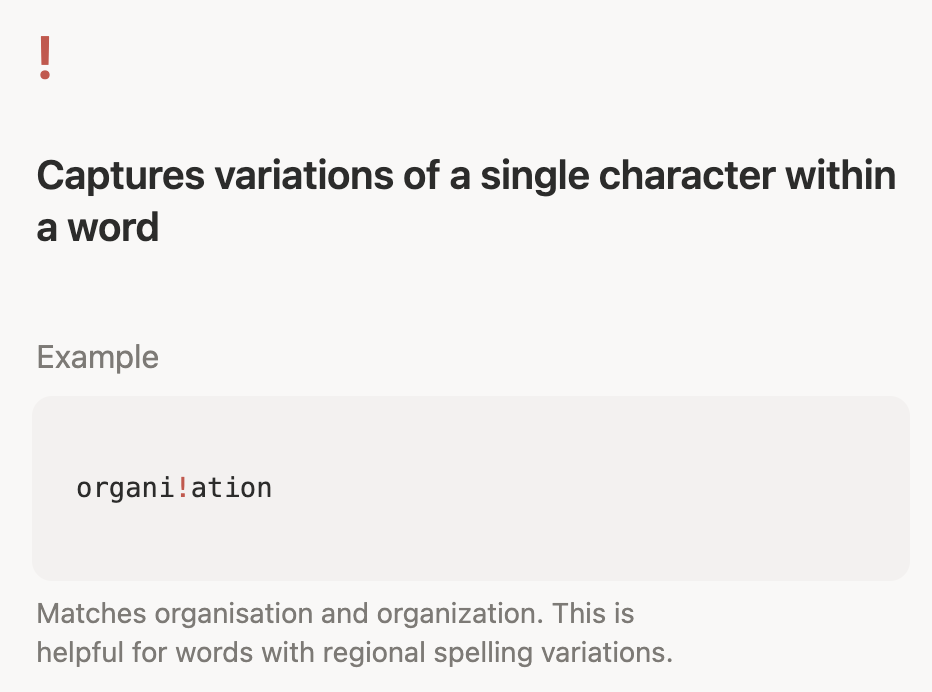This screenshot has width=932, height=692.
Task: Click the red exclamation mark inside the code example
Action: [x=182, y=488]
